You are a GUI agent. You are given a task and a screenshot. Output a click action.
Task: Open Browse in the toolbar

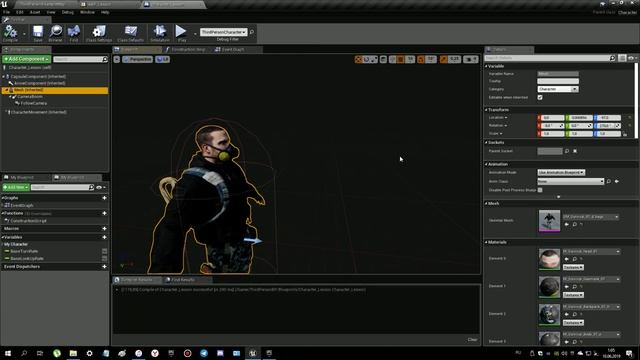pos(56,33)
